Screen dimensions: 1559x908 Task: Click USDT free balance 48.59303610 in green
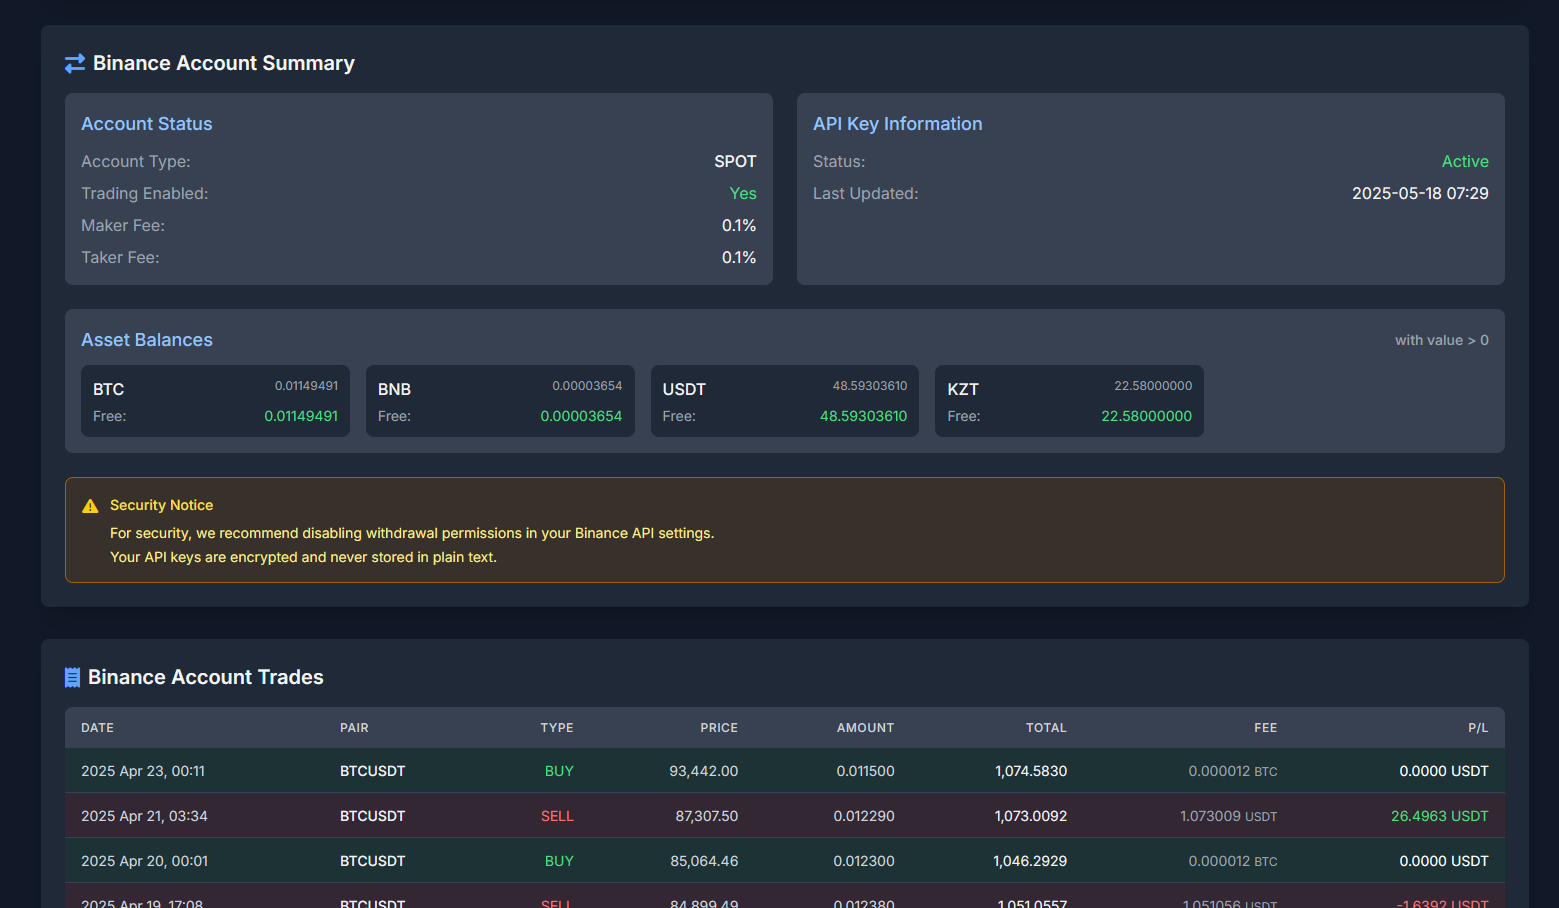[863, 416]
